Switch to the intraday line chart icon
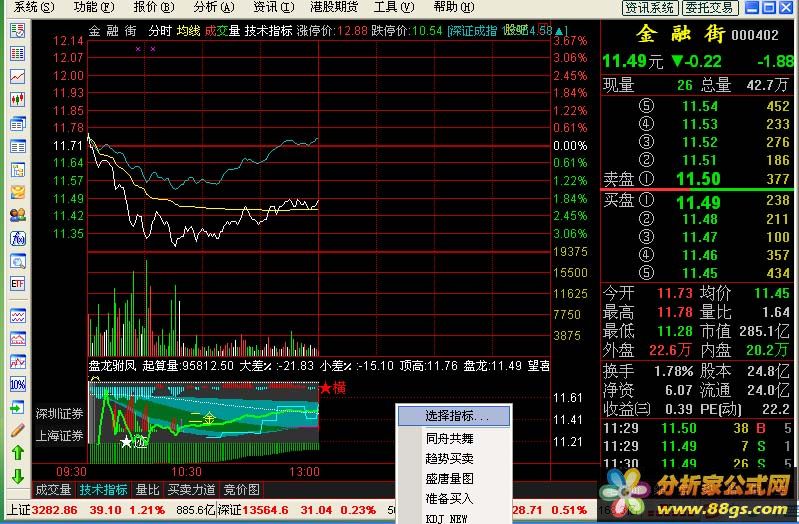799x524 pixels. click(17, 76)
